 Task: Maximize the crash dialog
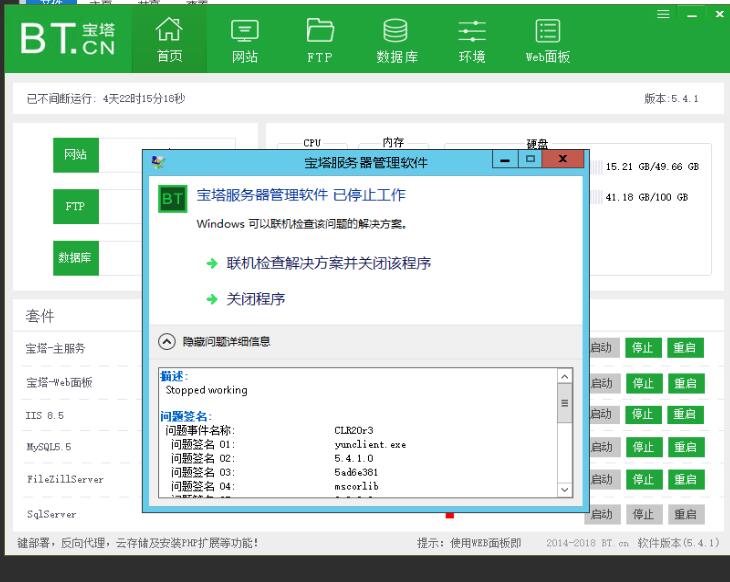click(530, 159)
